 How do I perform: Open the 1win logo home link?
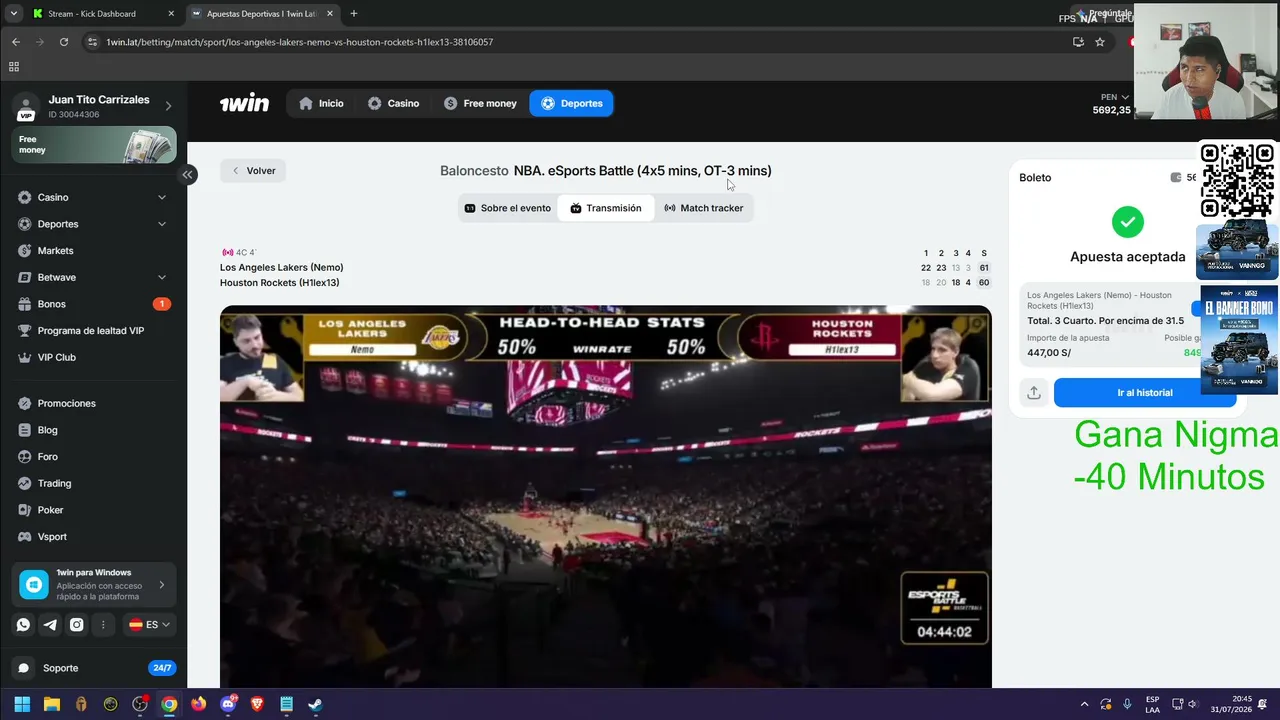pos(244,103)
